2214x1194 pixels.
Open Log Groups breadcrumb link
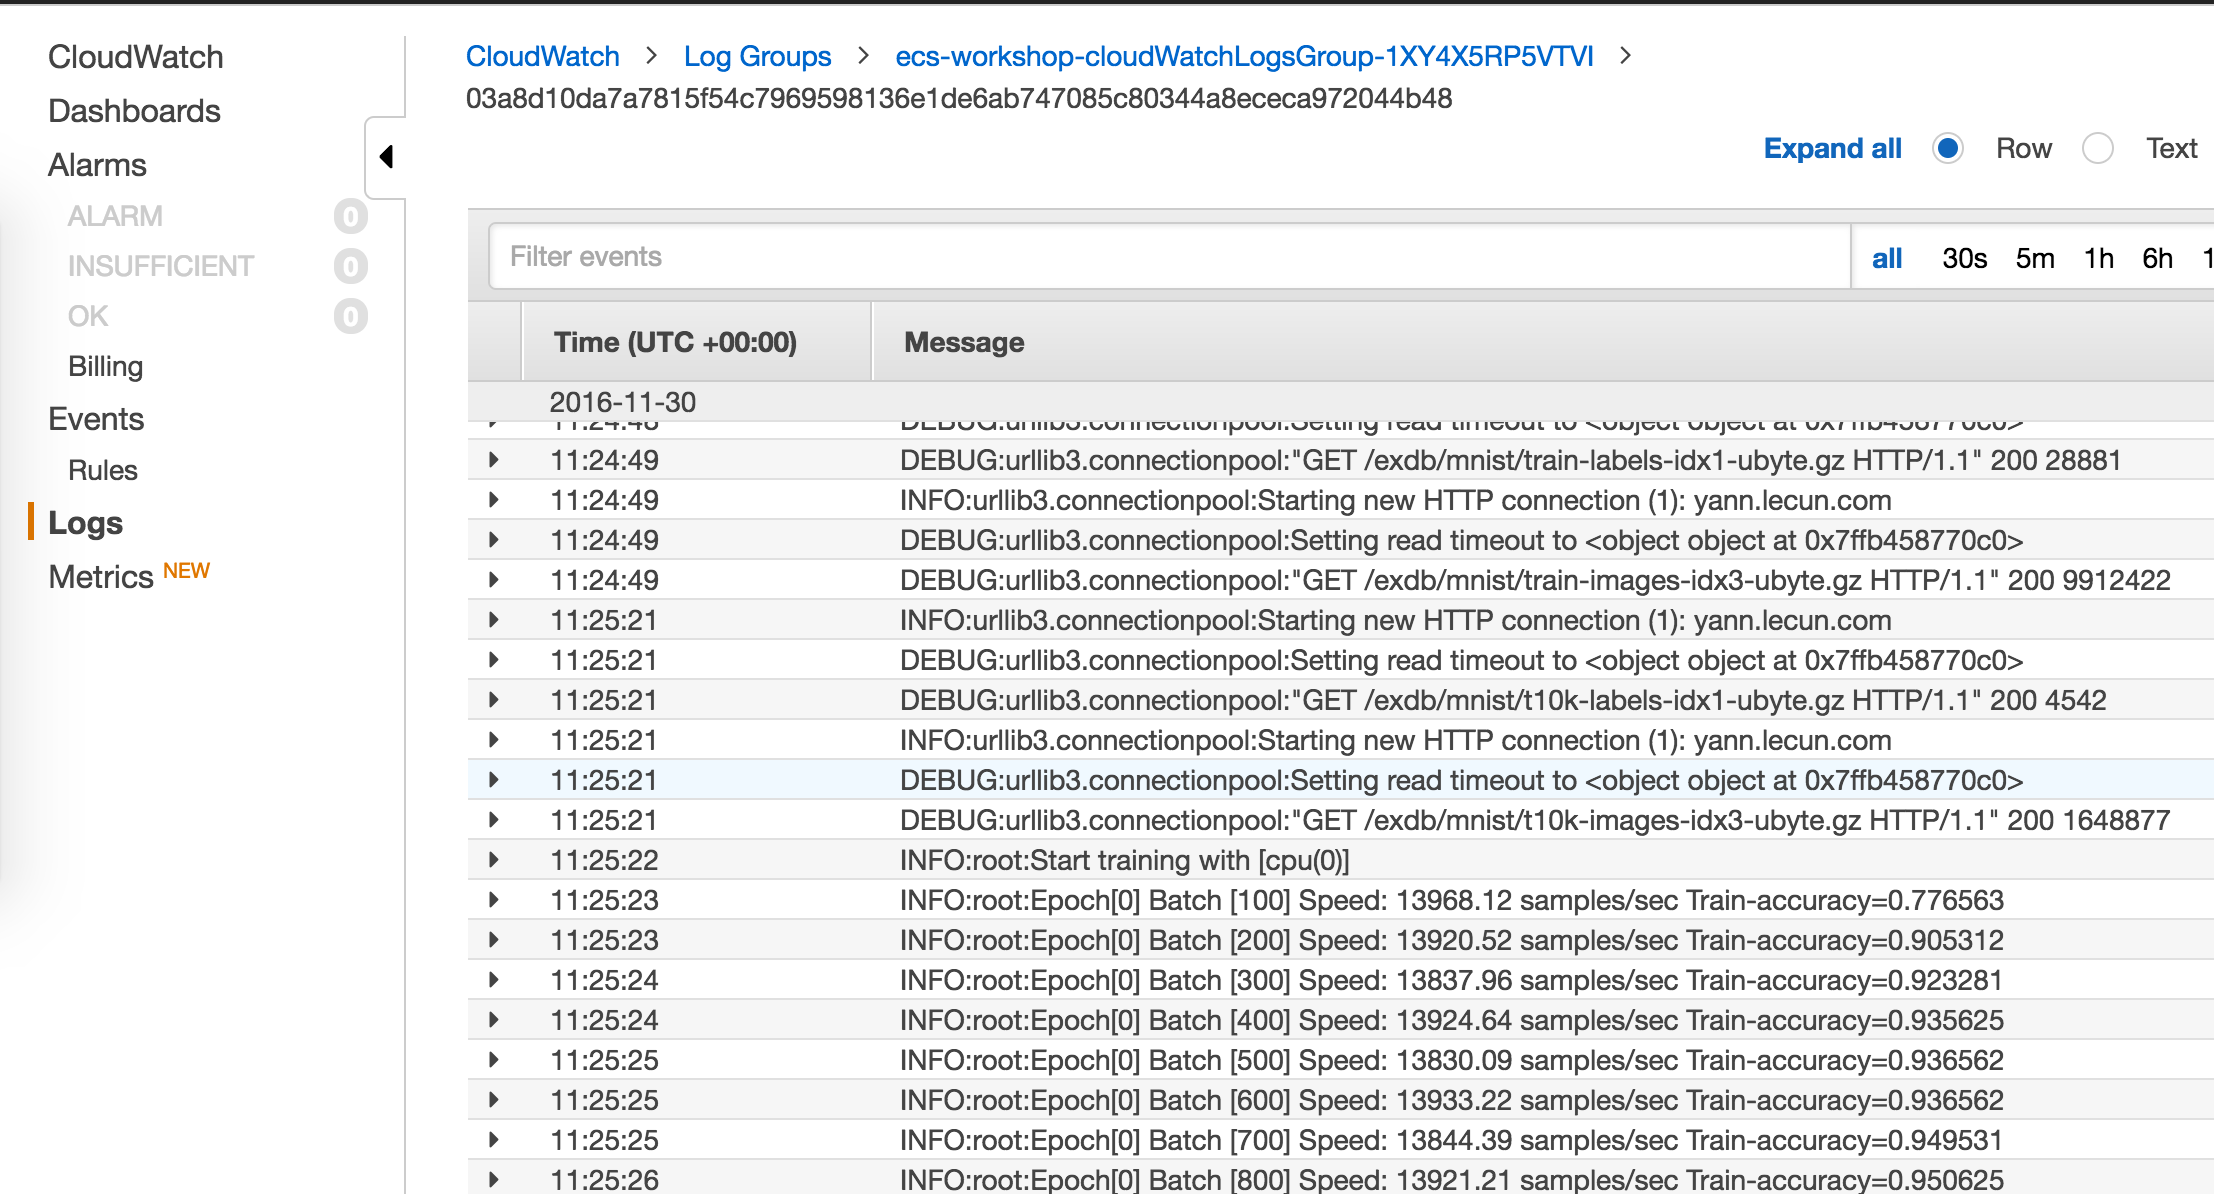(757, 56)
